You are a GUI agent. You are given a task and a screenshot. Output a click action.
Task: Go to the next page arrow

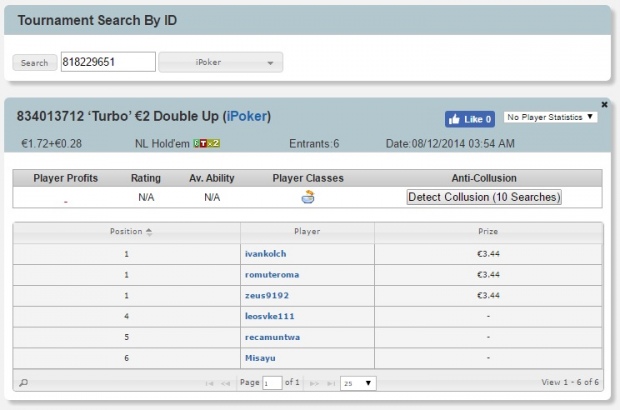(x=314, y=383)
